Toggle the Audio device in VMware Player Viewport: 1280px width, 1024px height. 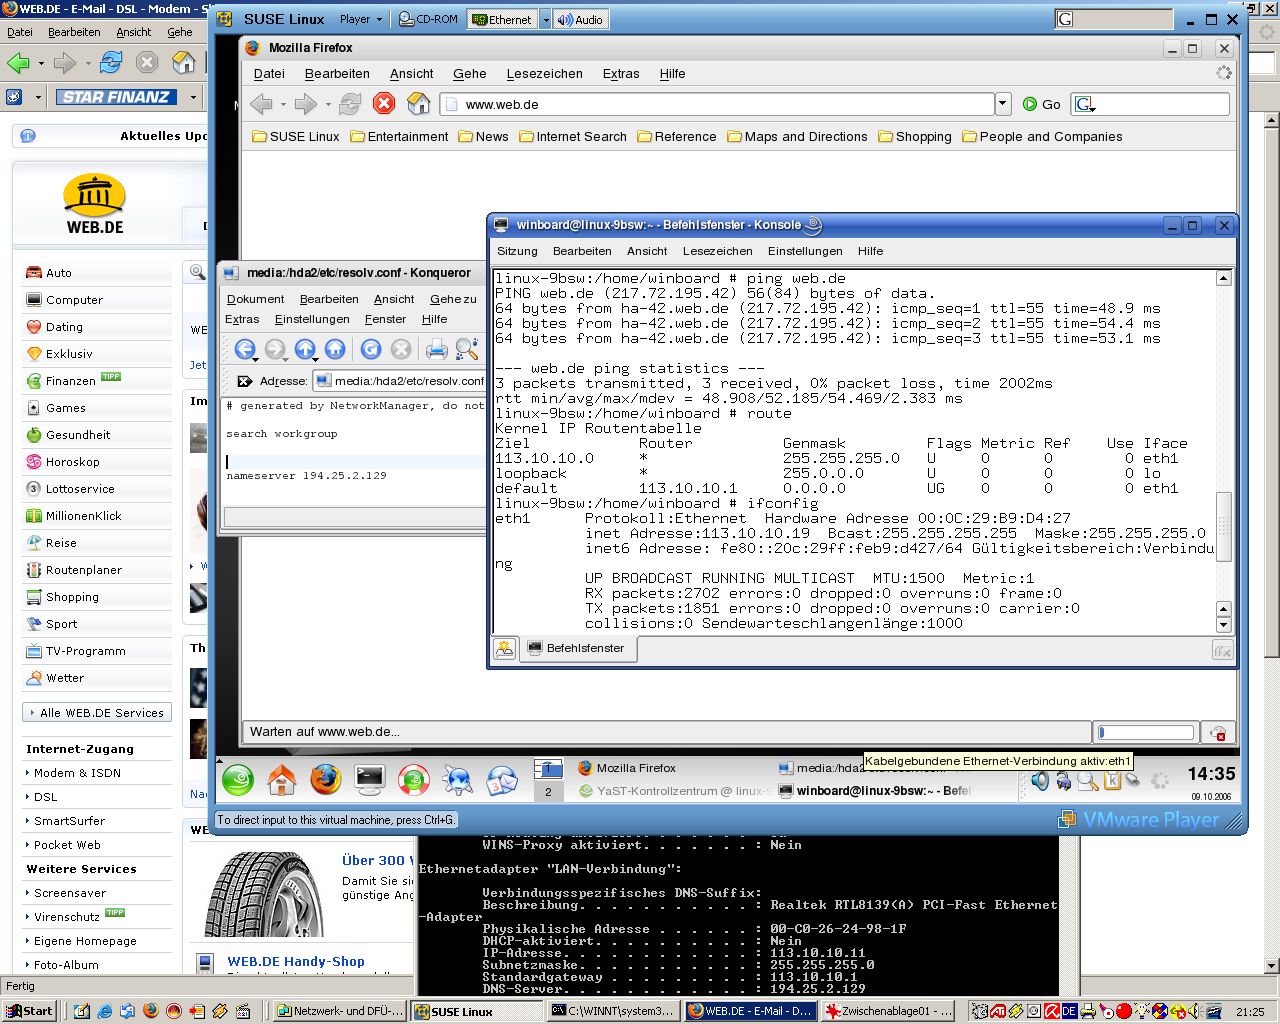[x=580, y=19]
